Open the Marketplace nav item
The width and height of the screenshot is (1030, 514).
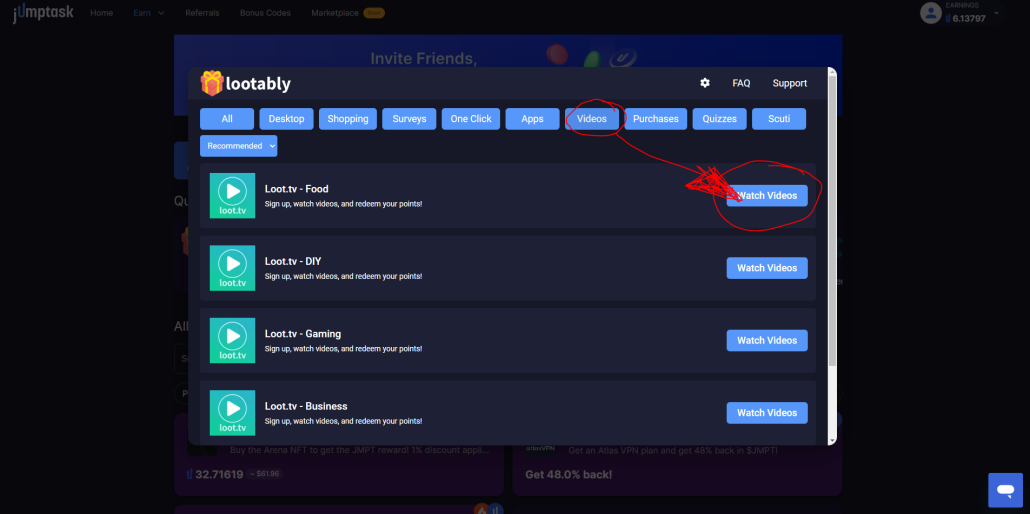[x=335, y=13]
